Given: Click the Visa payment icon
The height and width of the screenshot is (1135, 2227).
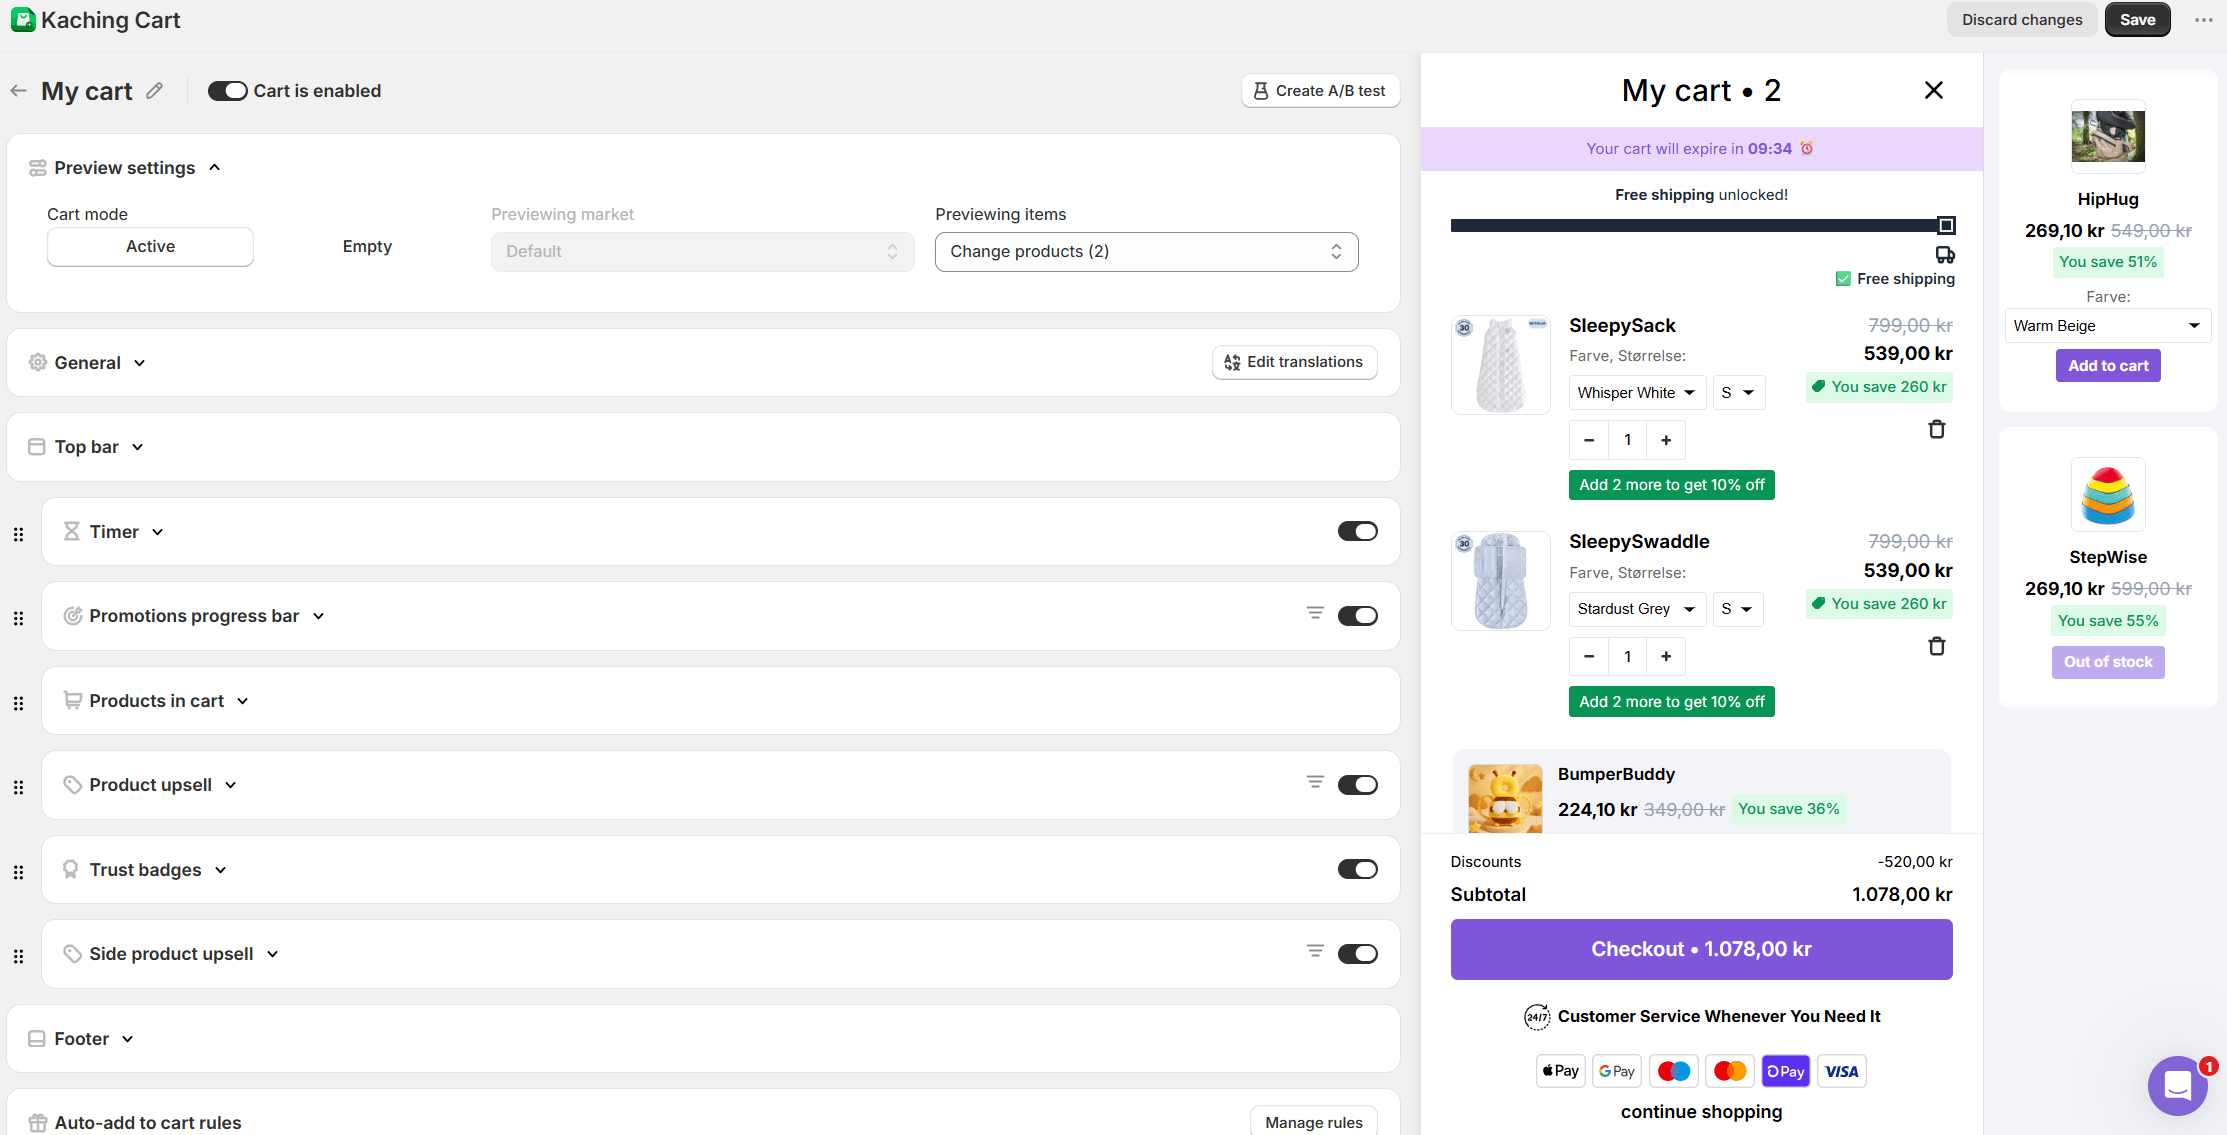Looking at the screenshot, I should tap(1841, 1071).
